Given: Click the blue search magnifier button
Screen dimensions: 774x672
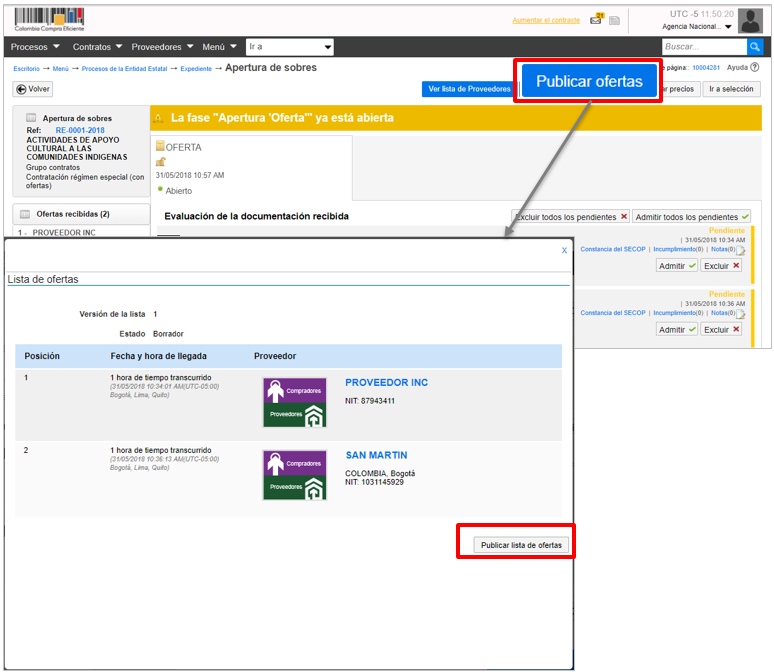Looking at the screenshot, I should click(x=755, y=47).
